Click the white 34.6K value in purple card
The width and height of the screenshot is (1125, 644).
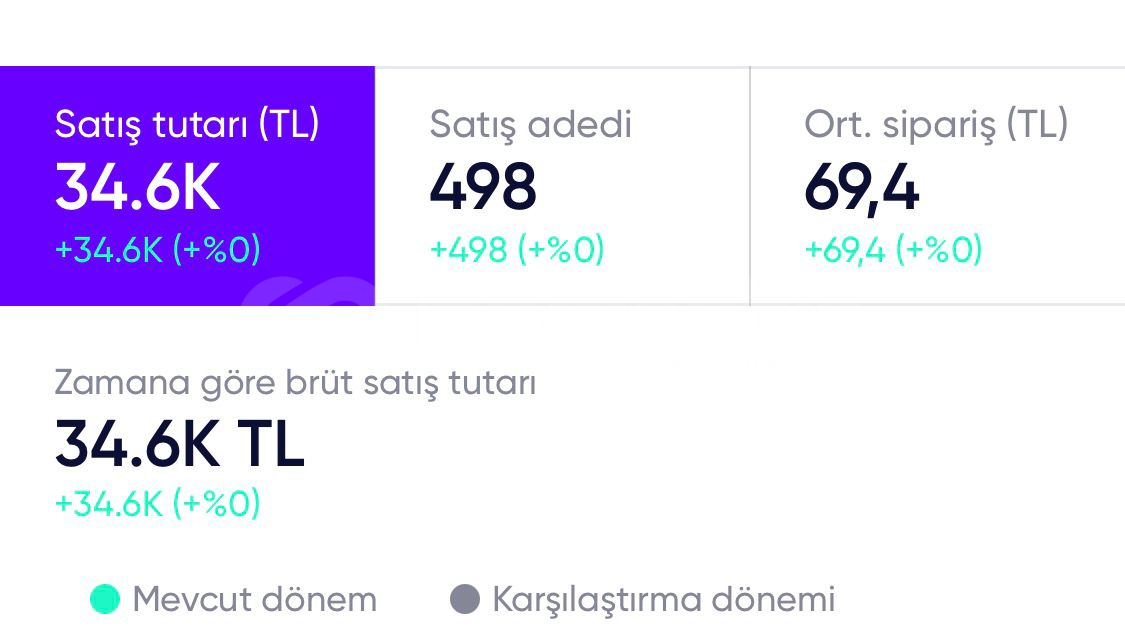[137, 188]
